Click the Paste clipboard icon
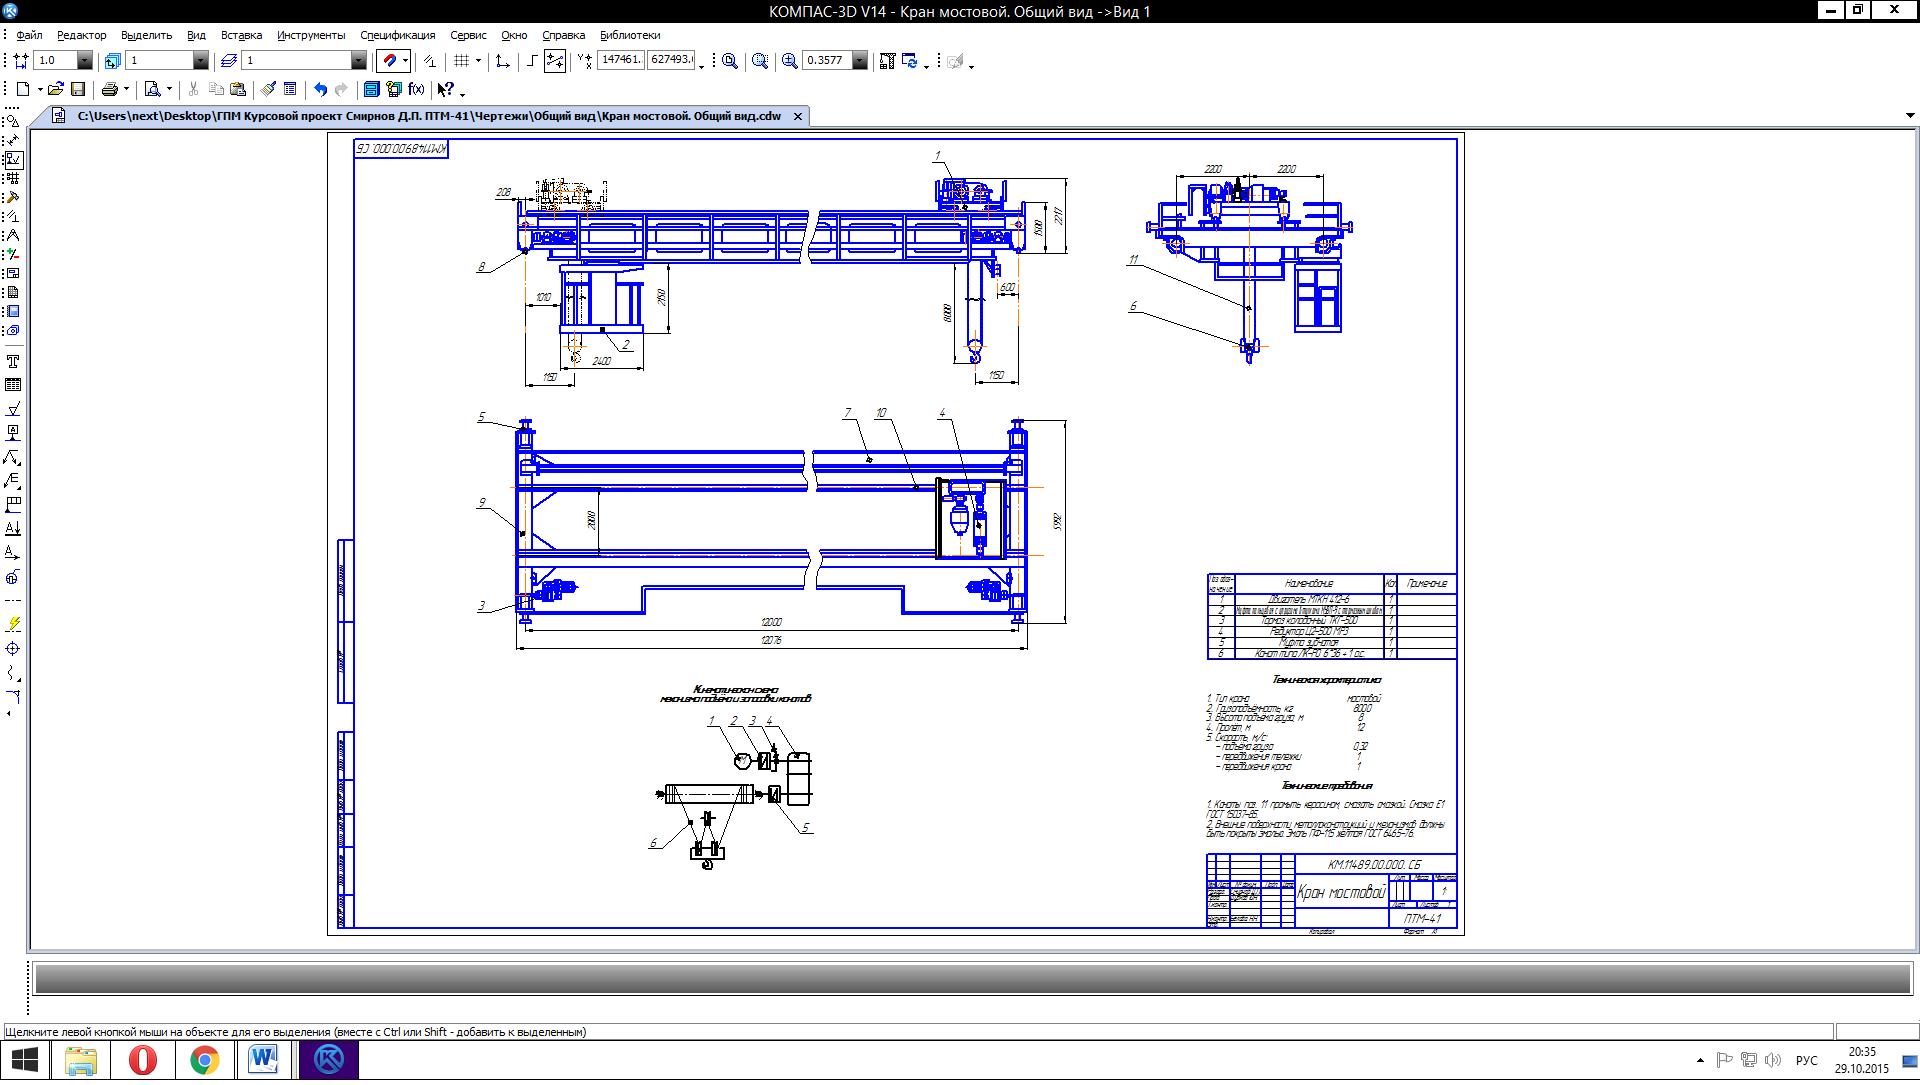 238,89
